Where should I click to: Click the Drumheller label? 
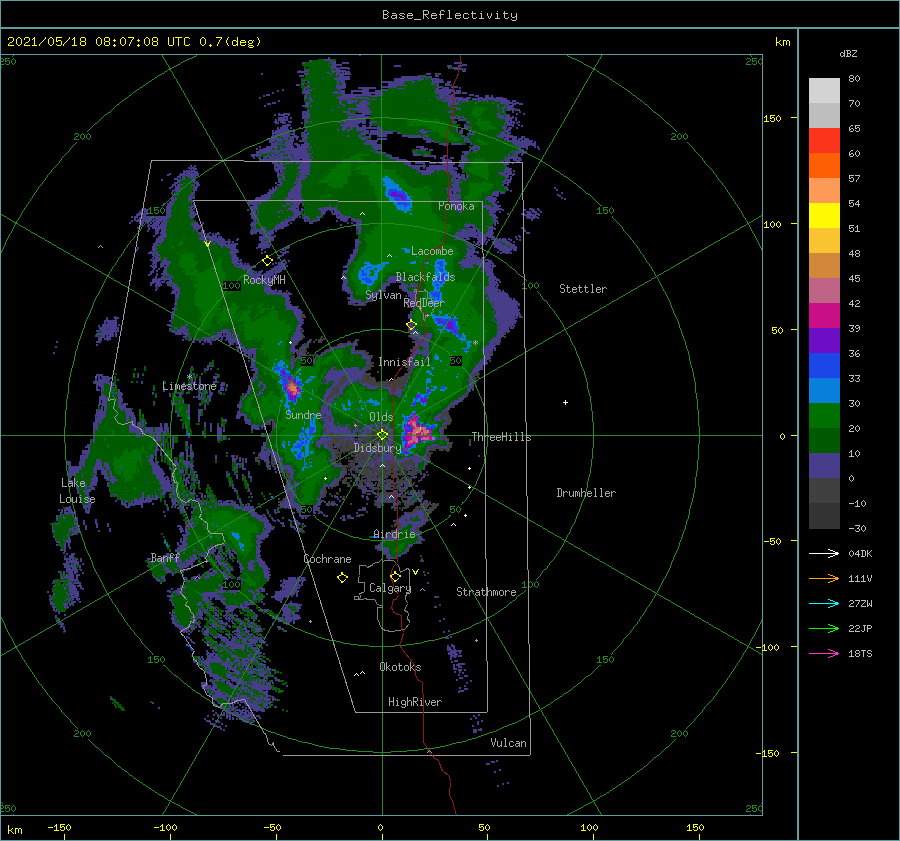coord(586,493)
